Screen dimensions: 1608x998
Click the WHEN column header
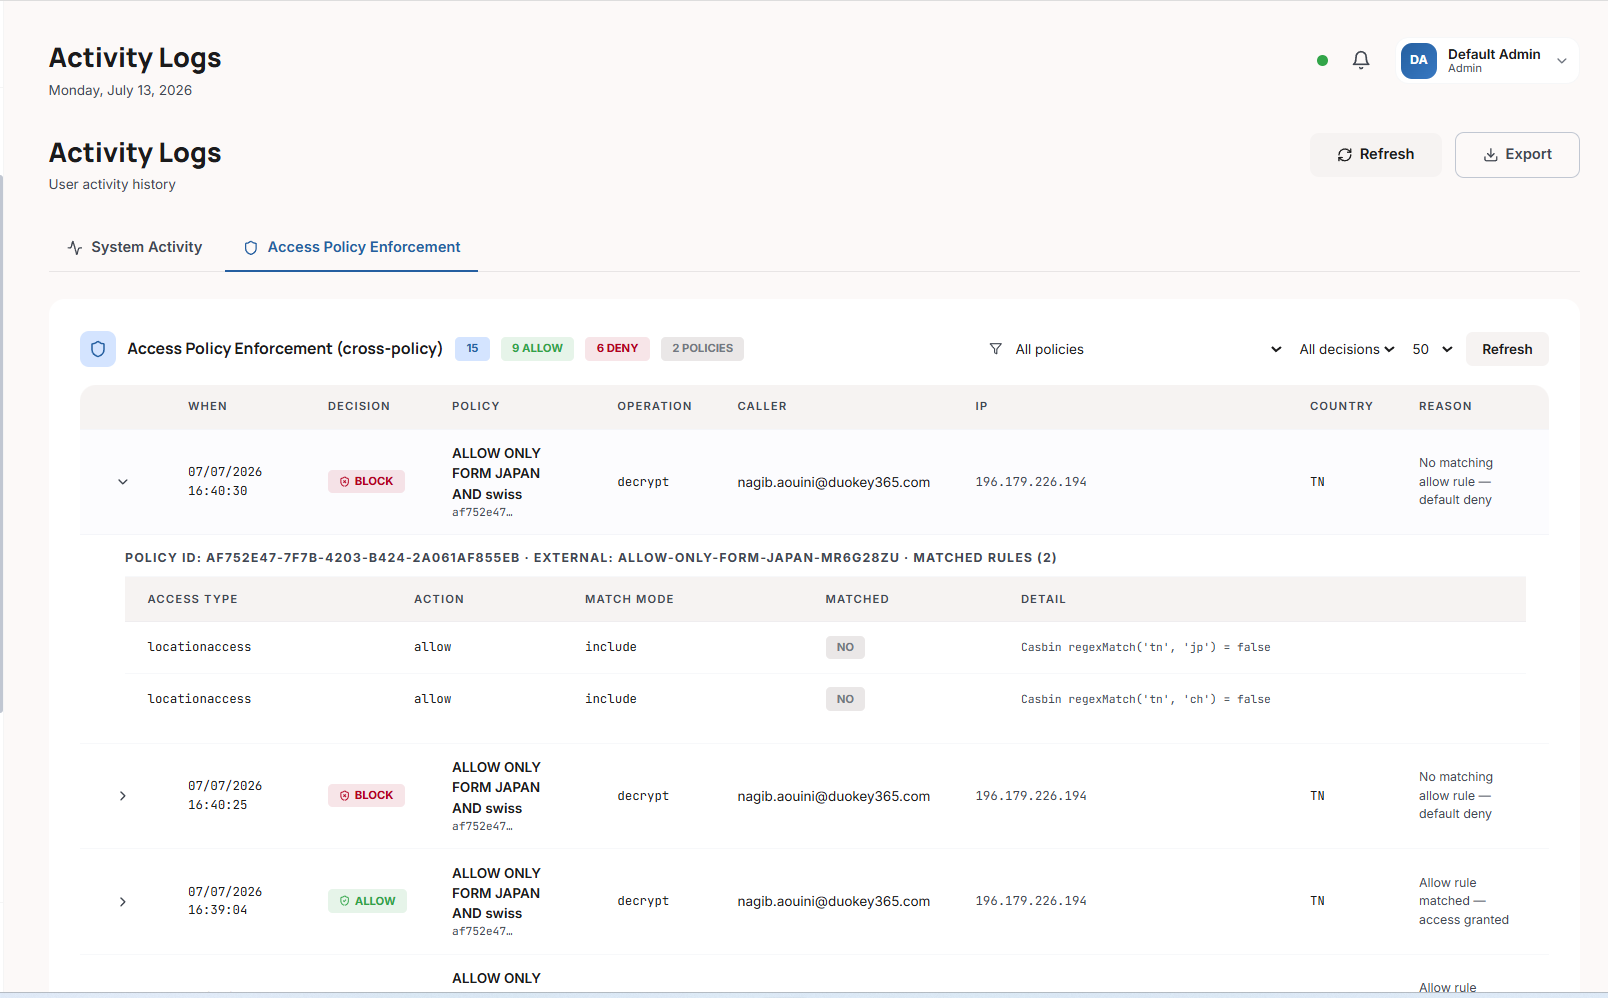[207, 406]
